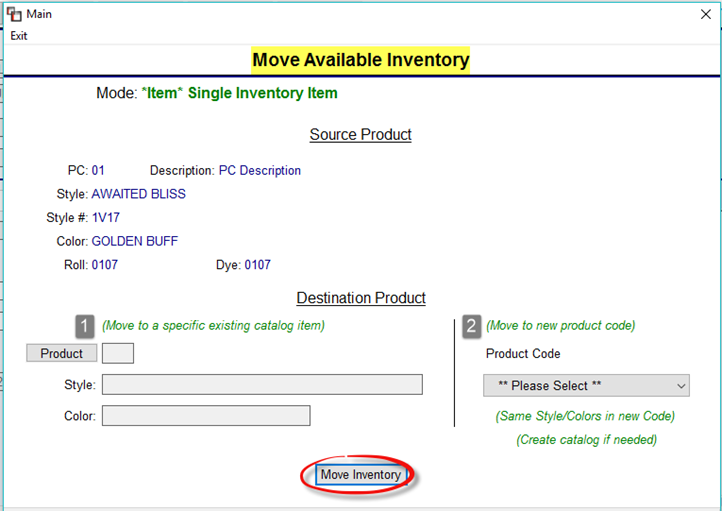Click the style number 1V17
This screenshot has width=722, height=511.
click(x=105, y=217)
